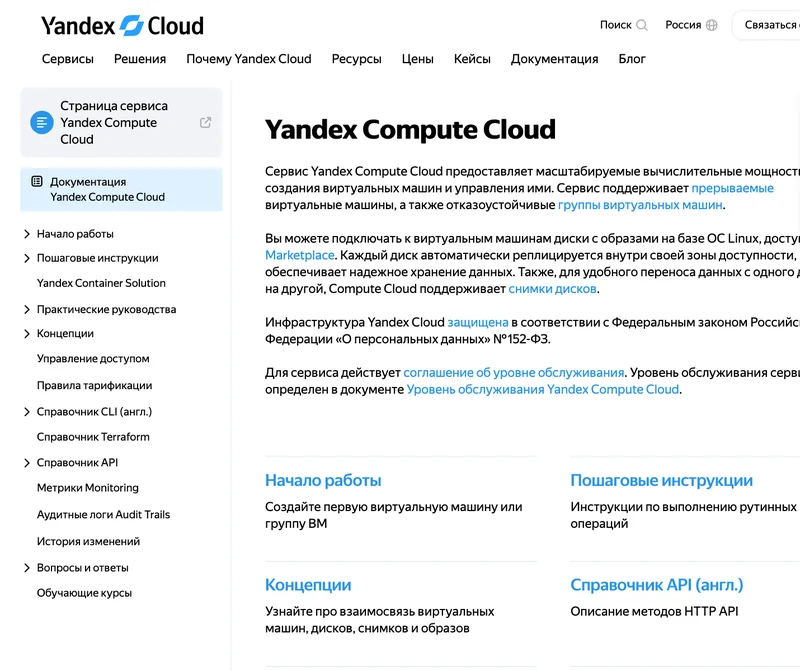Open Документация in top navigation

pos(555,59)
